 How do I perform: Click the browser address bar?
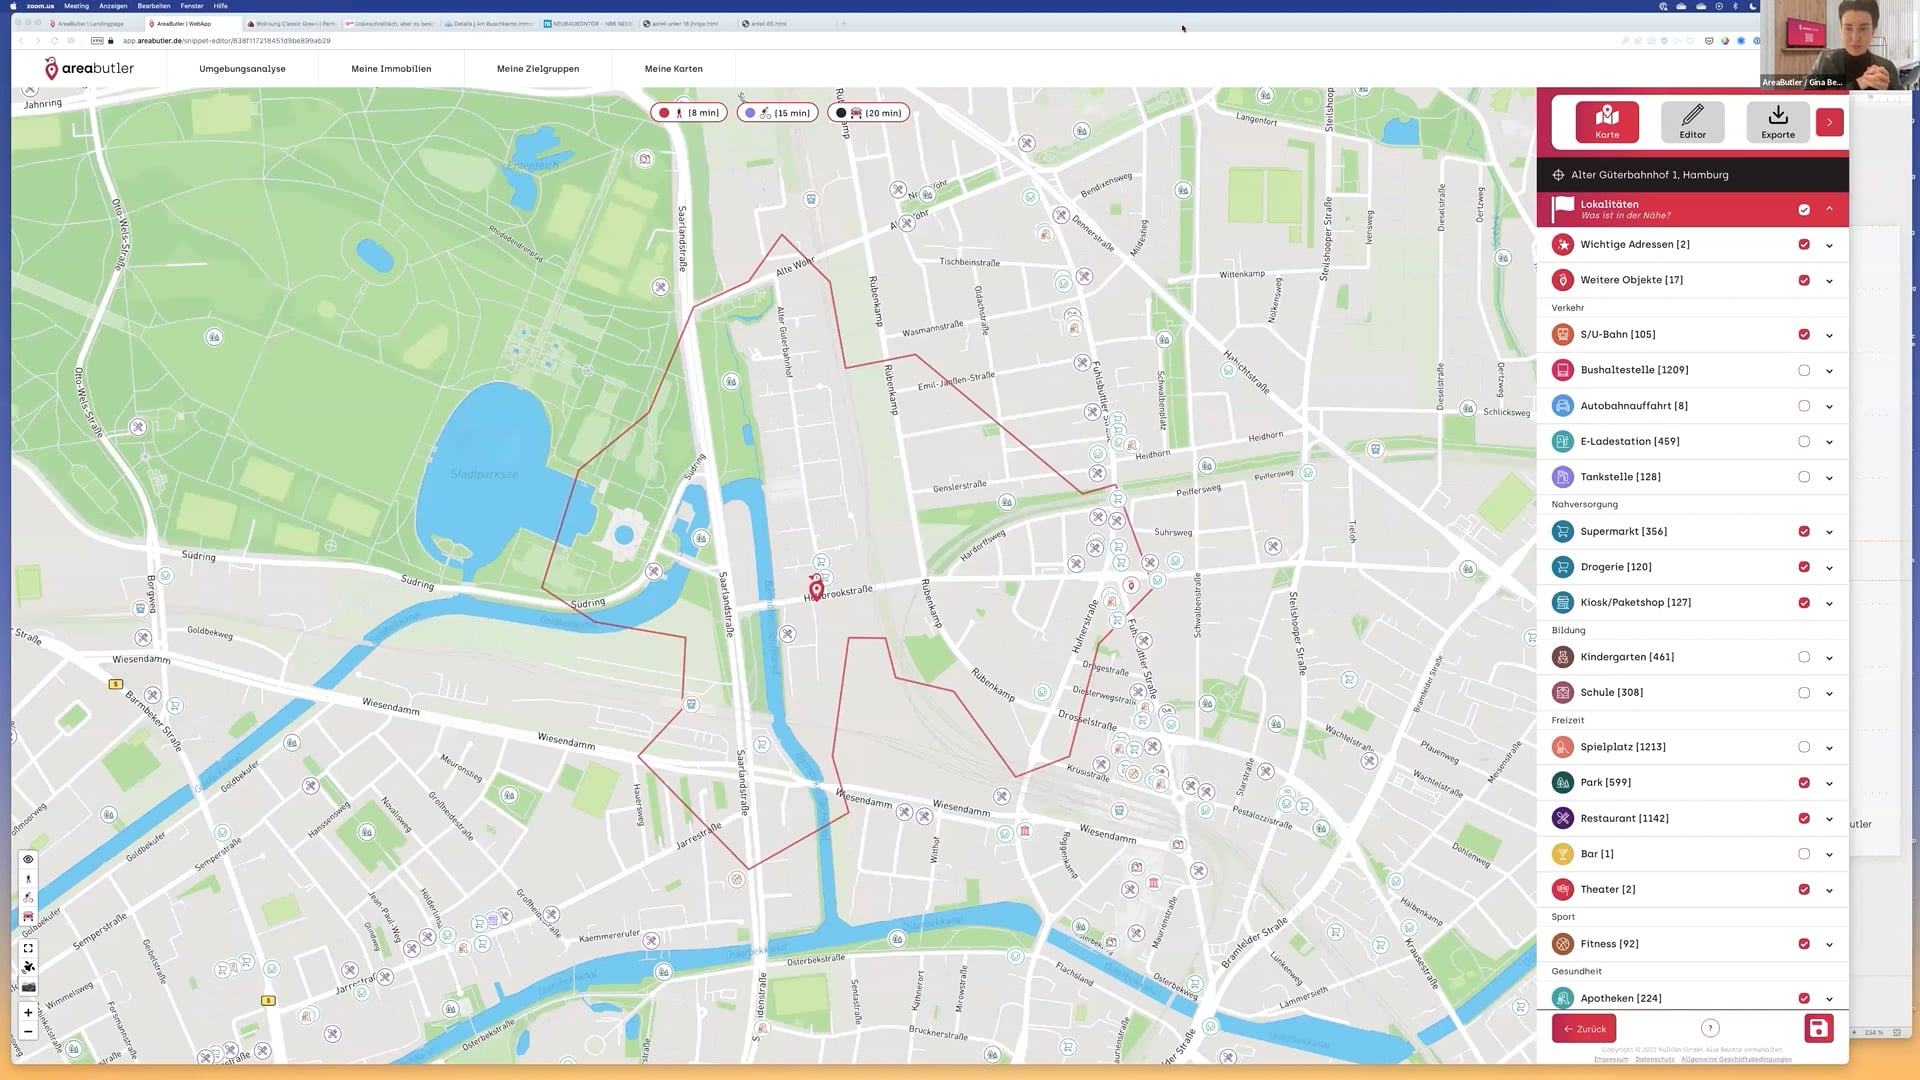(x=227, y=41)
